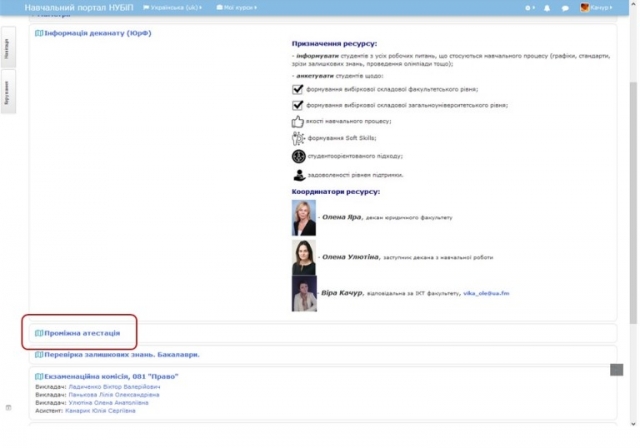640x448 pixels.
Task: Click the name Олена Улютіна
Action: point(350,257)
